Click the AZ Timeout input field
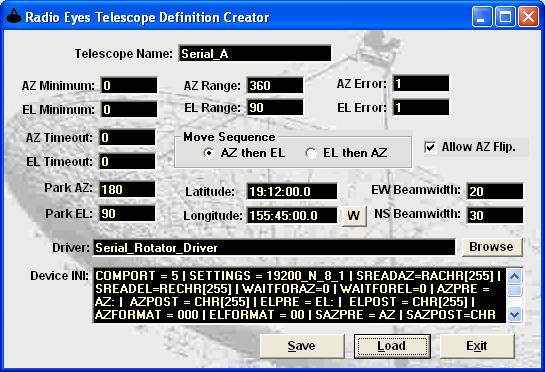This screenshot has height=372, width=545. (x=127, y=137)
